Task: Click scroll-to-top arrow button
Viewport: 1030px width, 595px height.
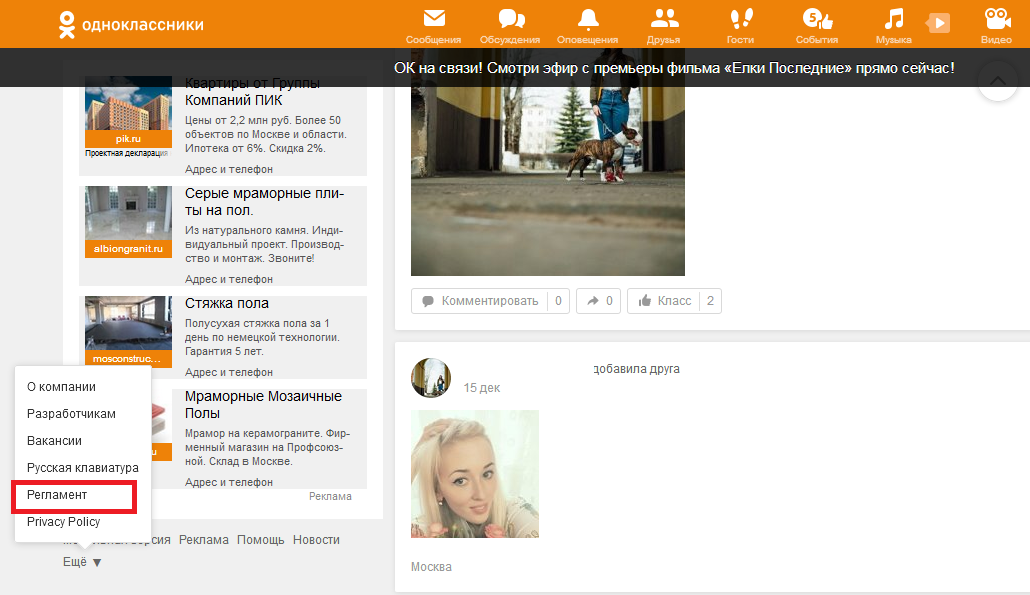Action: 997,80
